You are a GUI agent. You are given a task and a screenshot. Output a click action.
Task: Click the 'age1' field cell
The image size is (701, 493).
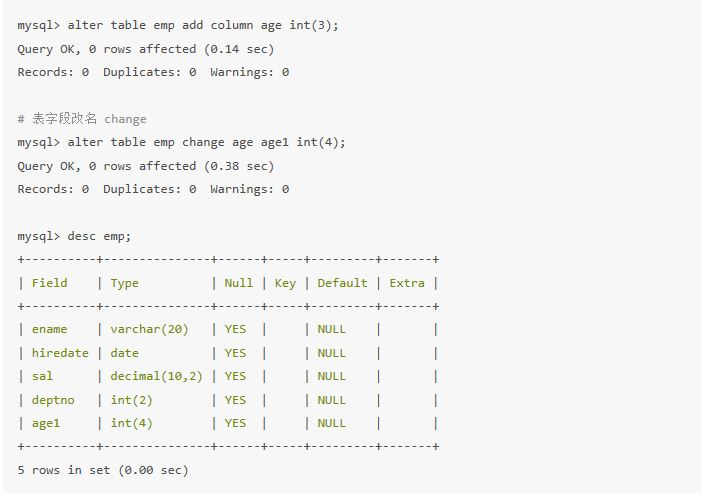[x=46, y=423]
